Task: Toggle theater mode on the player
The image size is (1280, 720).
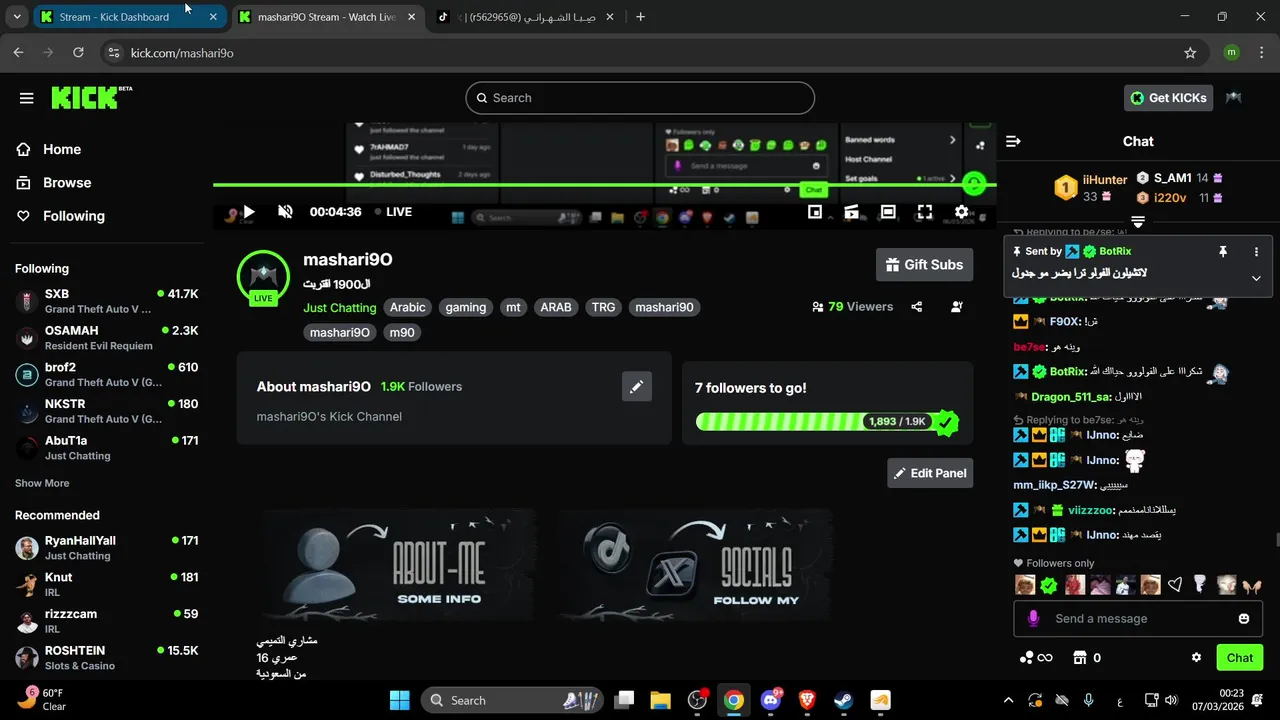Action: pyautogui.click(x=888, y=212)
